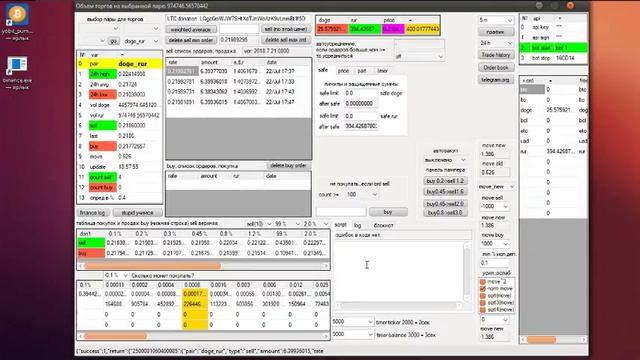The image size is (640, 360).
Task: Click the stupid ученик button
Action: (138, 213)
